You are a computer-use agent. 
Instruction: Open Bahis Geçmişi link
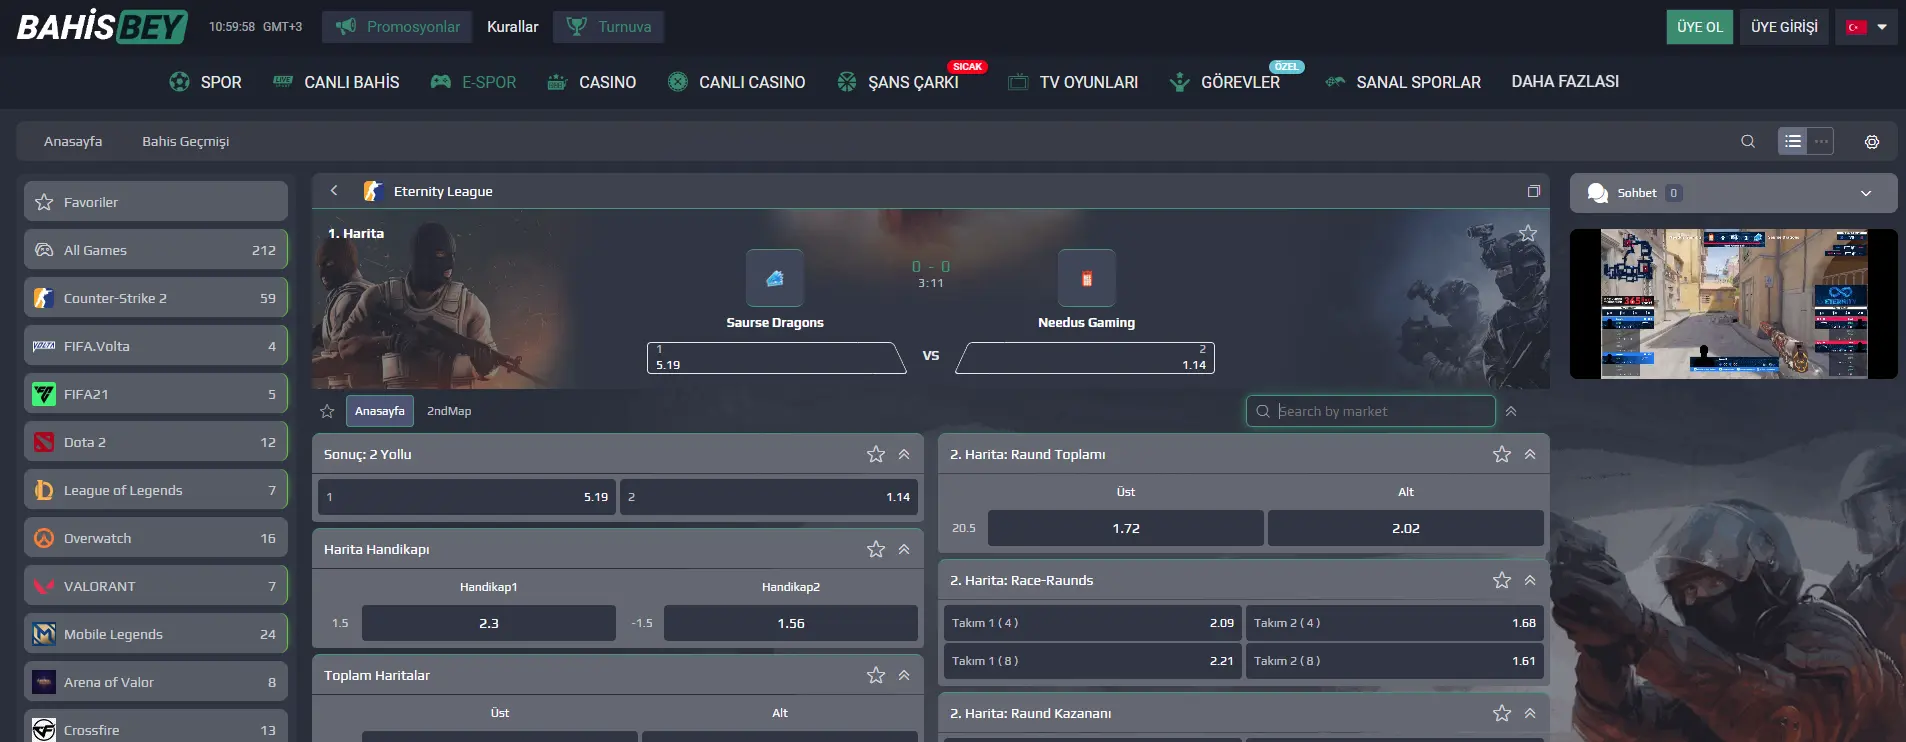coord(185,141)
